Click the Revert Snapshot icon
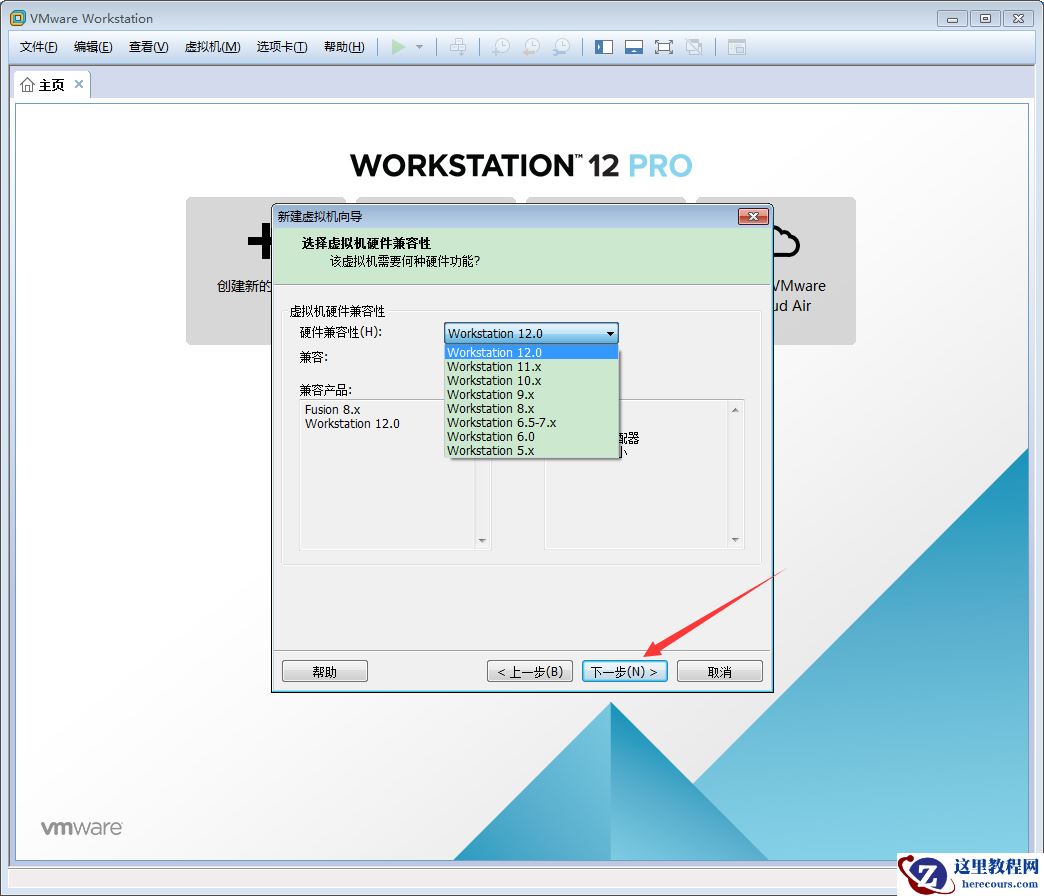The width and height of the screenshot is (1044, 896). pyautogui.click(x=530, y=46)
